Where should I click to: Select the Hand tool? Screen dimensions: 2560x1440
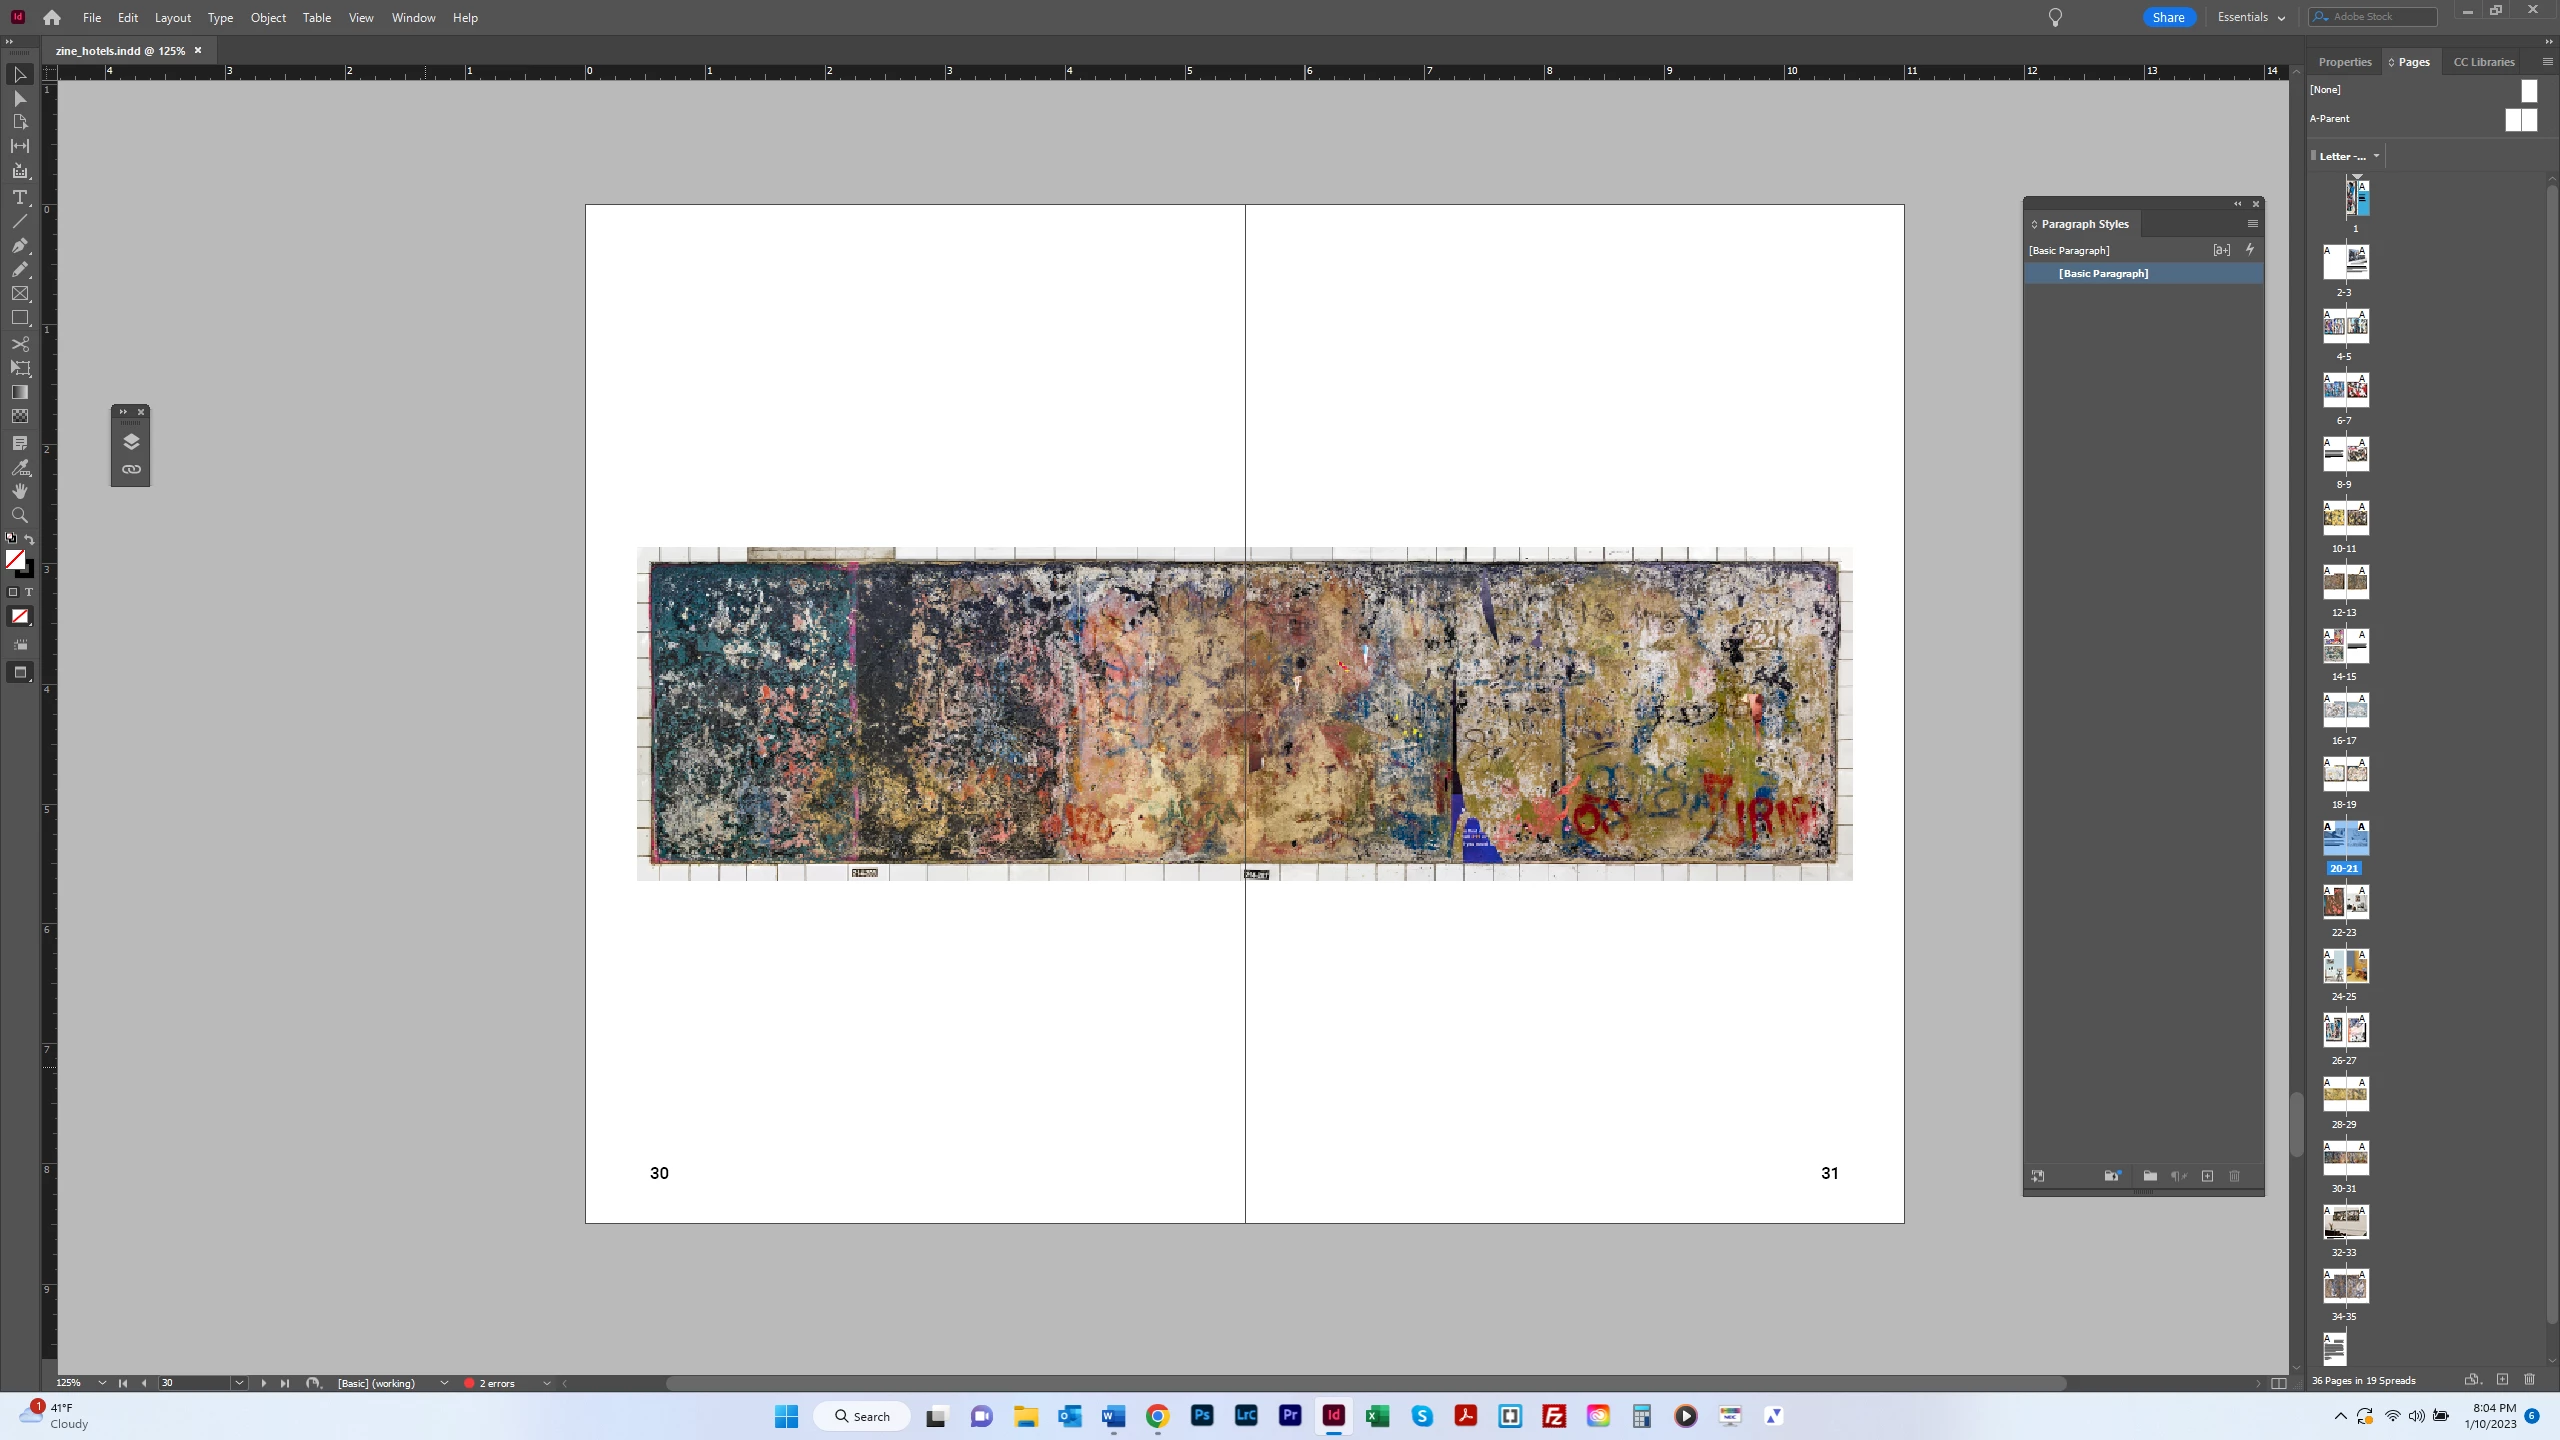[19, 491]
